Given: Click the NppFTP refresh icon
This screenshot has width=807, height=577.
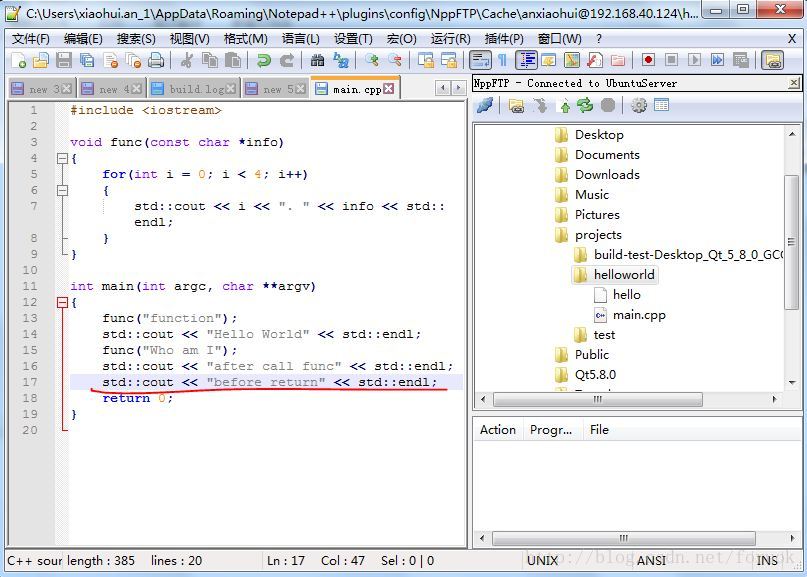Looking at the screenshot, I should (x=585, y=105).
